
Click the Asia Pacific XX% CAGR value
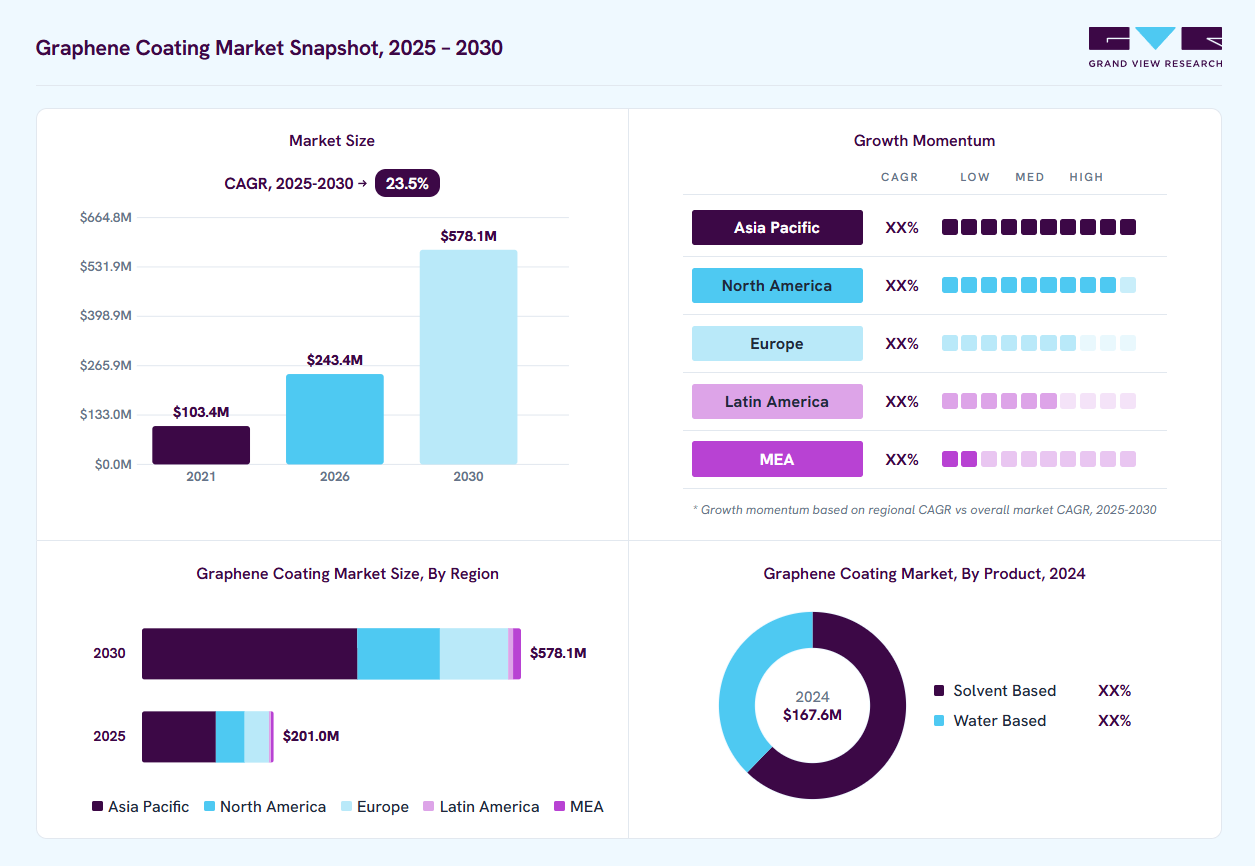(x=902, y=228)
